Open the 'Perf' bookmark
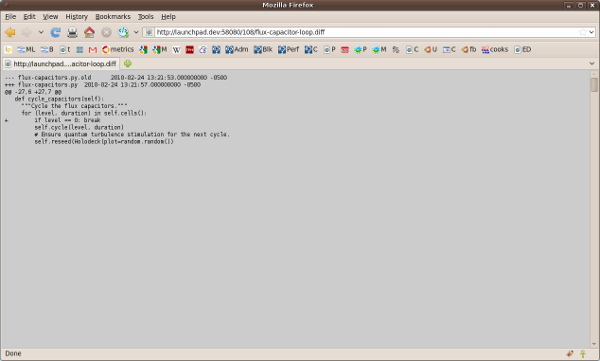The image size is (600, 361). pos(289,49)
